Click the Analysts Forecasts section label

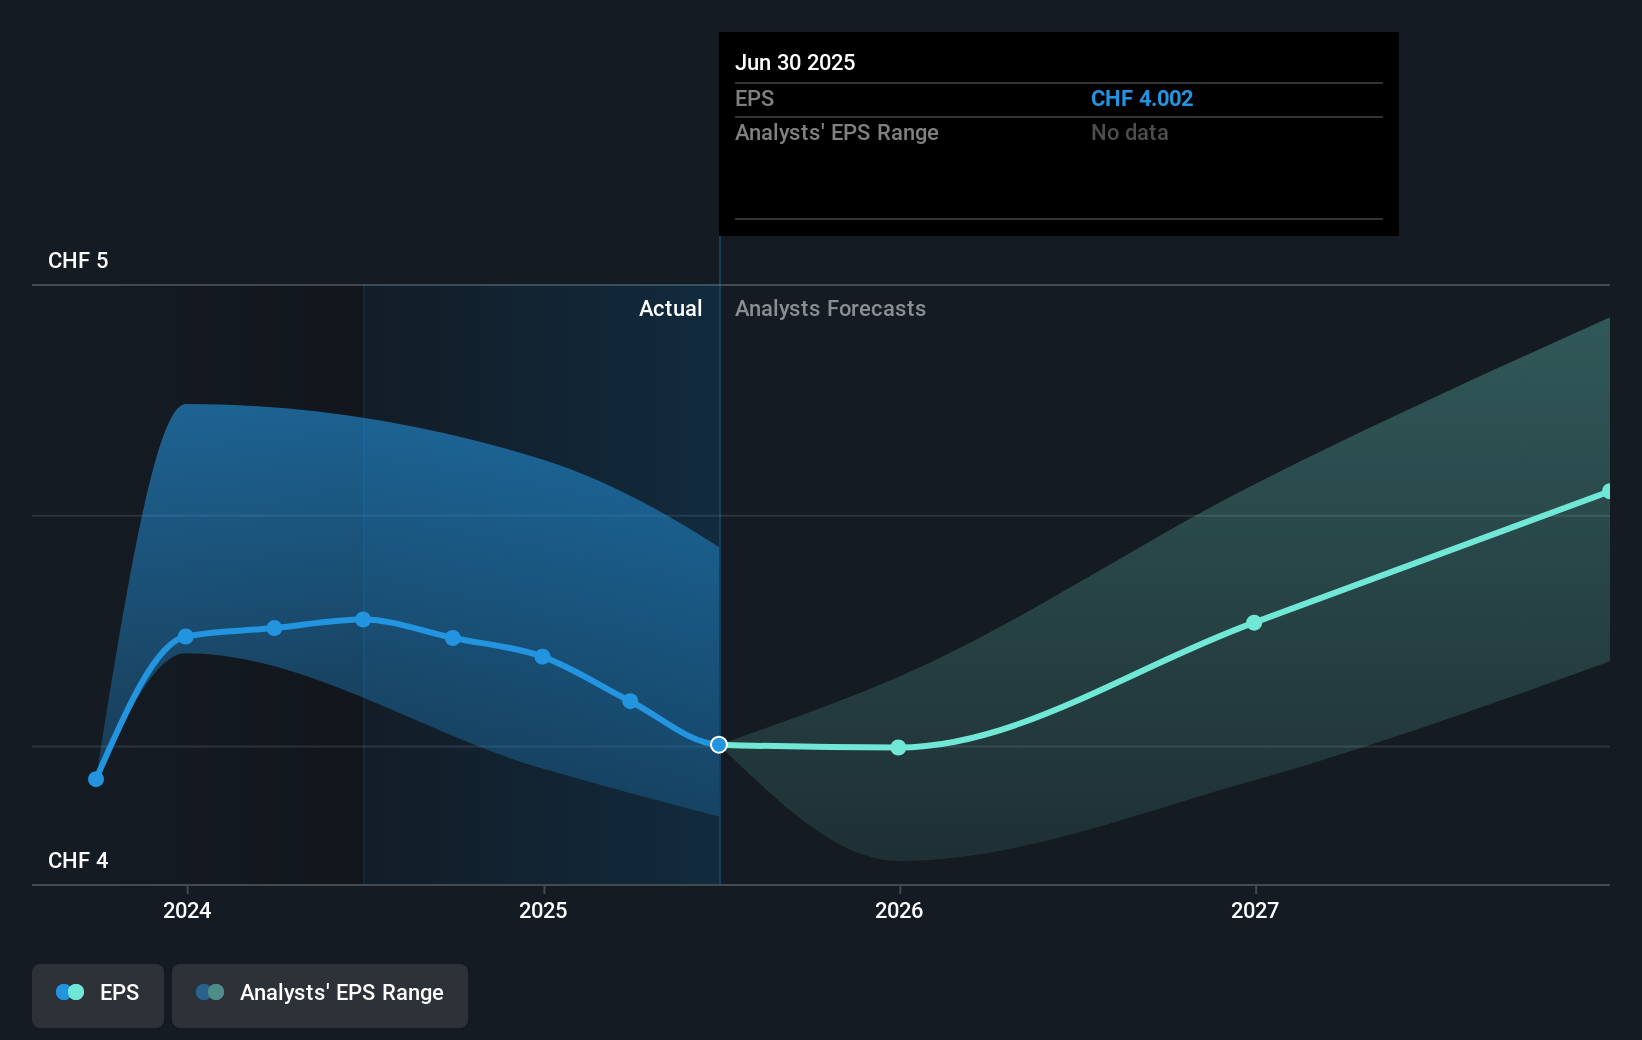click(x=830, y=309)
